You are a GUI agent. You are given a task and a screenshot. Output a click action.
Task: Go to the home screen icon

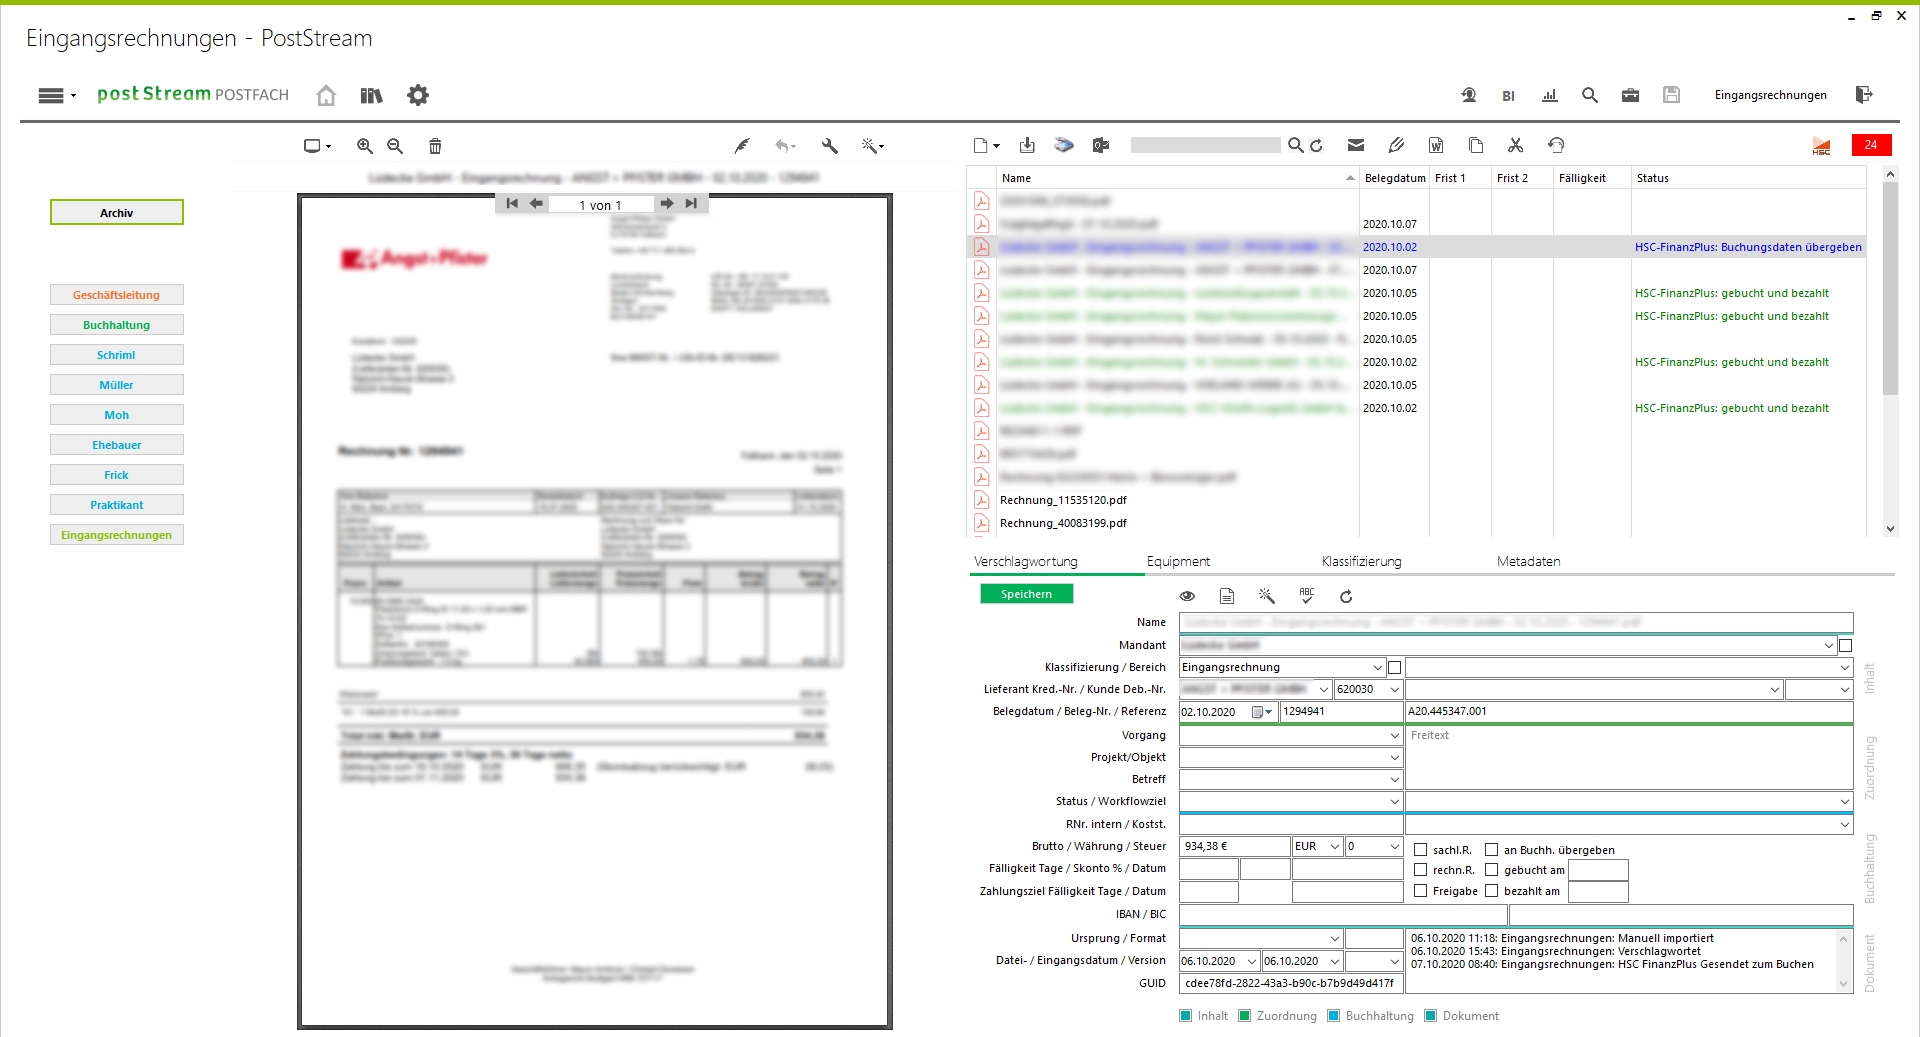tap(326, 95)
